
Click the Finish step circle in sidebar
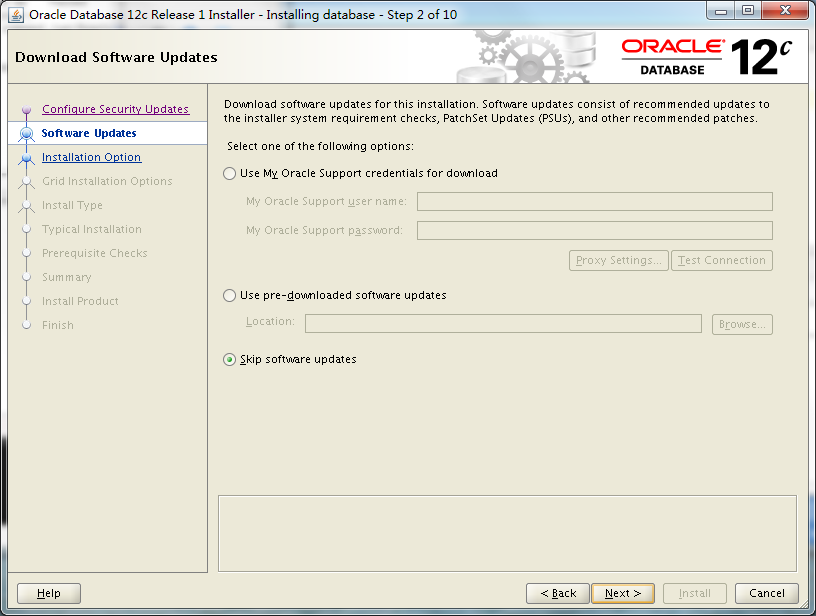pyautogui.click(x=26, y=325)
